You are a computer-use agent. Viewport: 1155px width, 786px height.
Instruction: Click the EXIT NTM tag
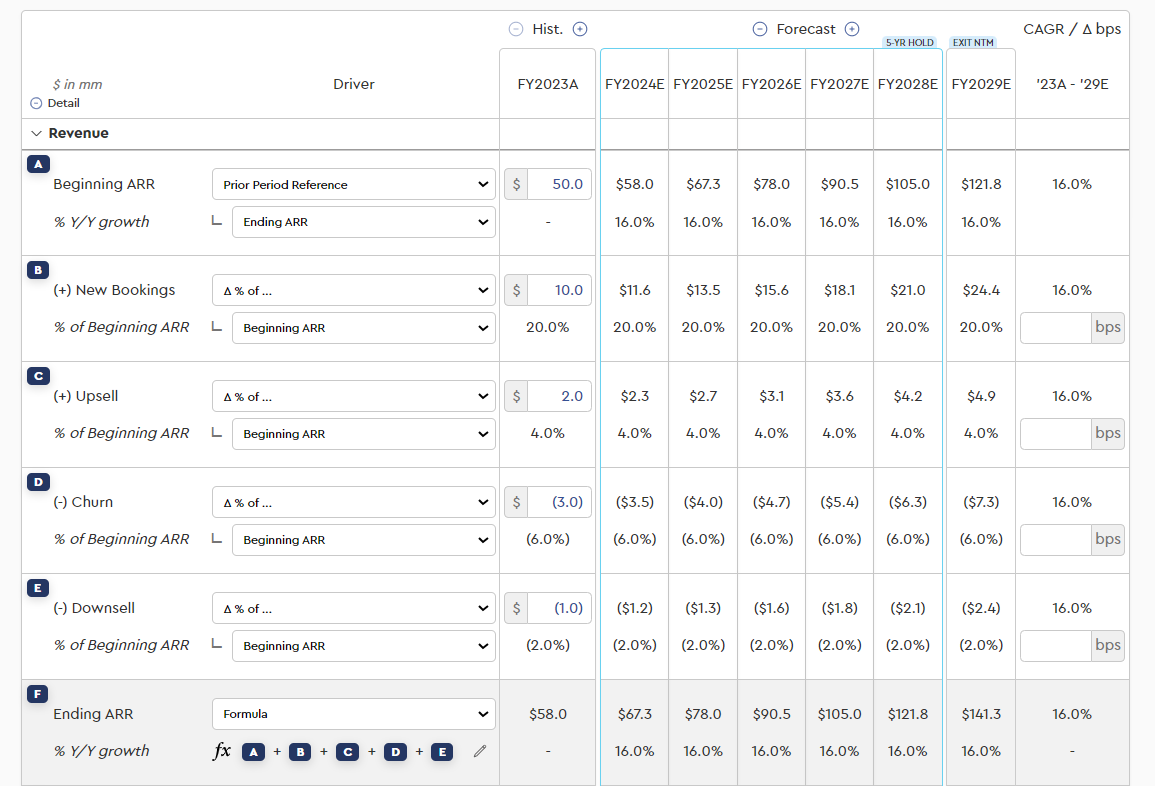click(x=973, y=43)
